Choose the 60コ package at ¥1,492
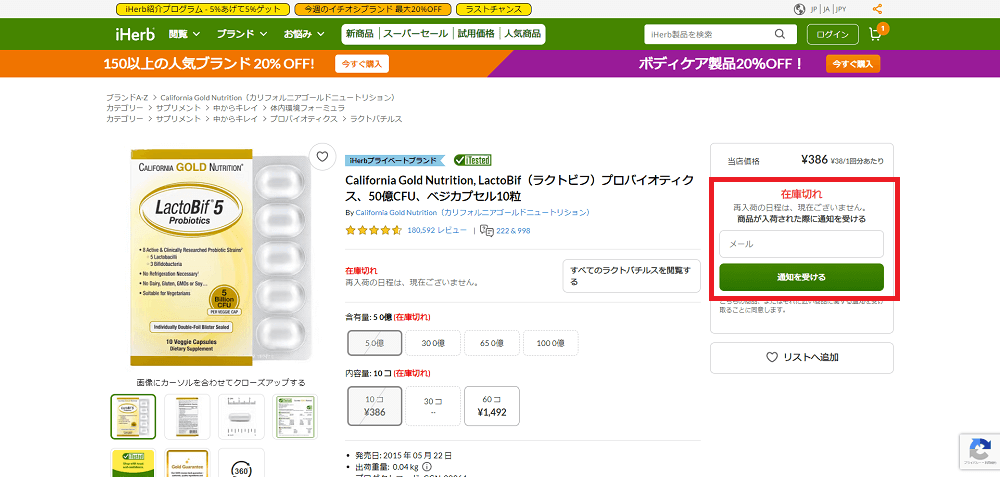The height and width of the screenshot is (477, 1000). pos(492,405)
